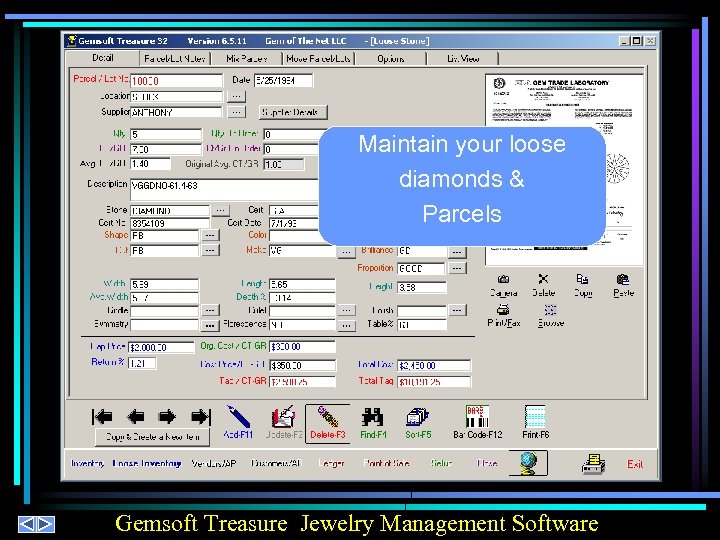Click the Parcel / Lot No. field
The height and width of the screenshot is (540, 720).
[x=176, y=81]
